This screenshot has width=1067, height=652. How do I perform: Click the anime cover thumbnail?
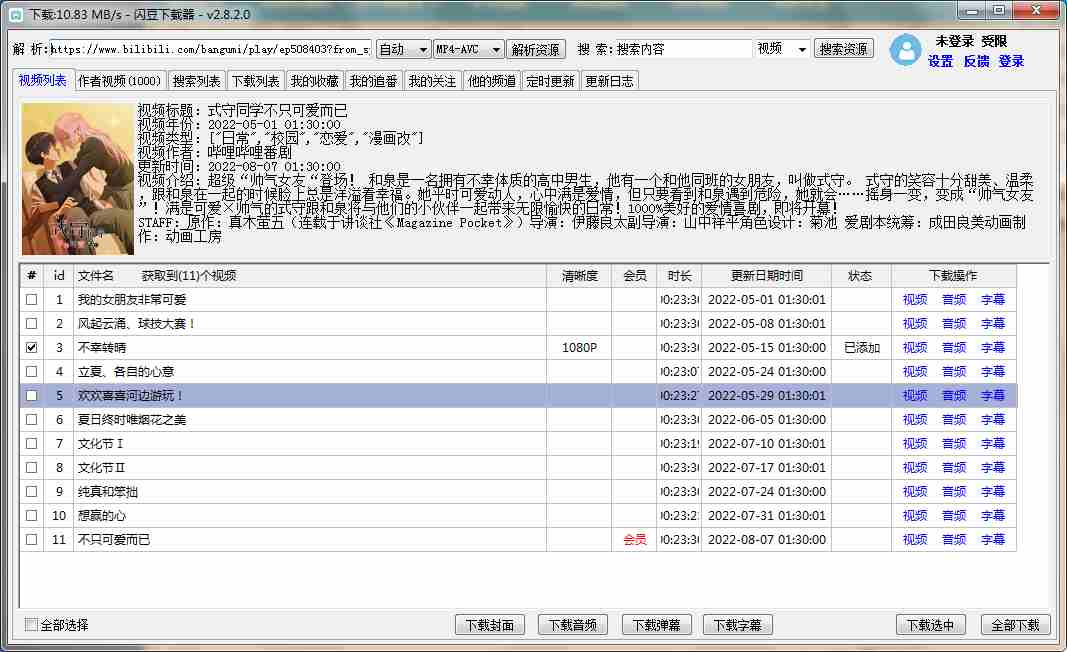click(x=77, y=178)
